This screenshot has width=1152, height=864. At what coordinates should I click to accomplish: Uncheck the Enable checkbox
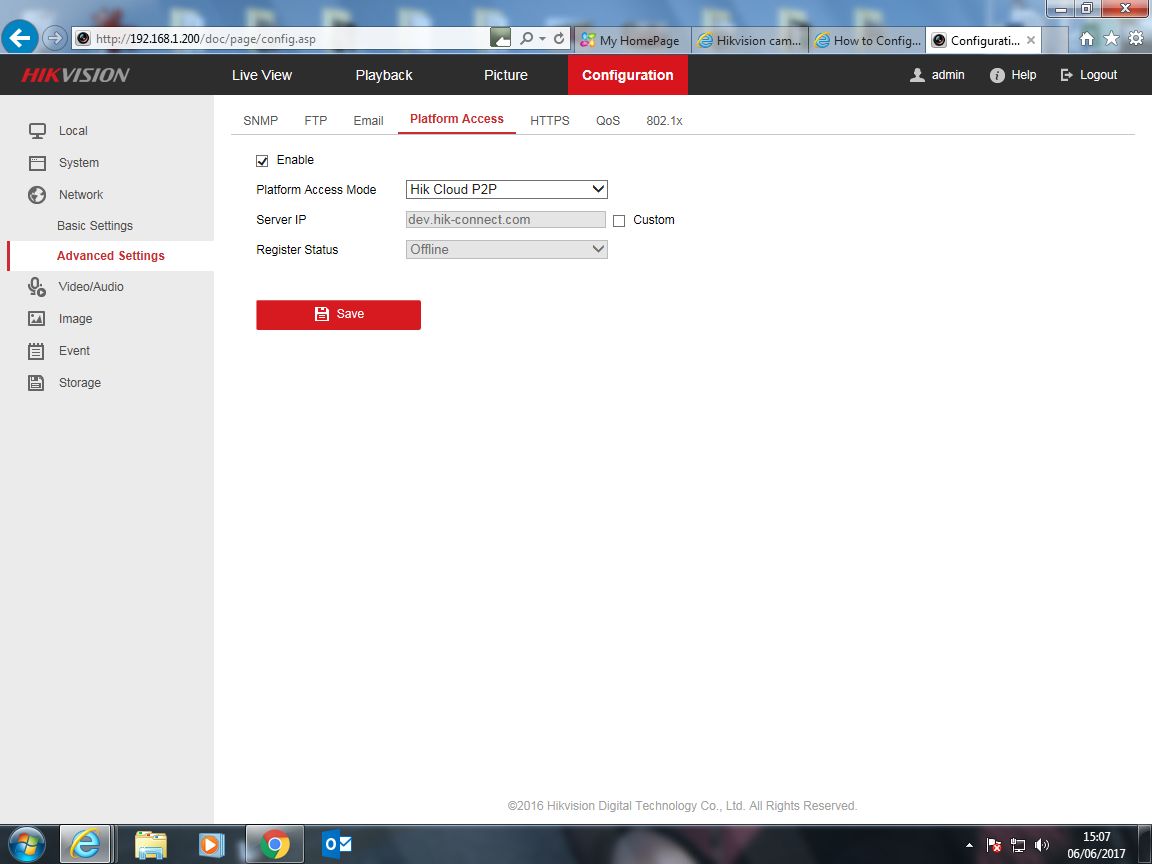[263, 160]
